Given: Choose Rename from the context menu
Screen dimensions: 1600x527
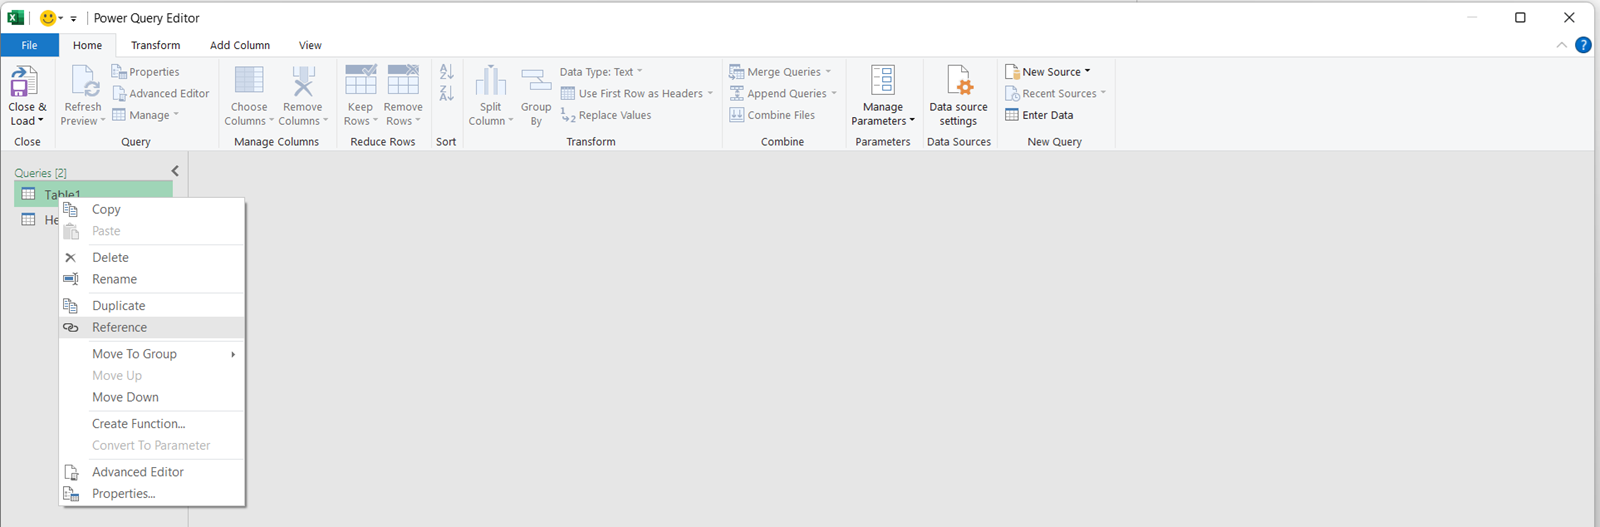Looking at the screenshot, I should (152, 279).
